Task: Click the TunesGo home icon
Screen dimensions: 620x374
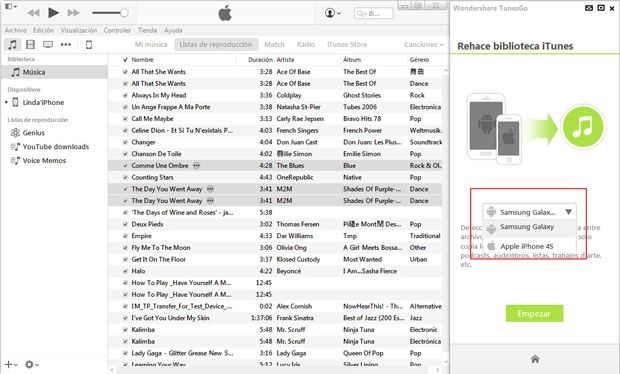Action: [x=535, y=359]
